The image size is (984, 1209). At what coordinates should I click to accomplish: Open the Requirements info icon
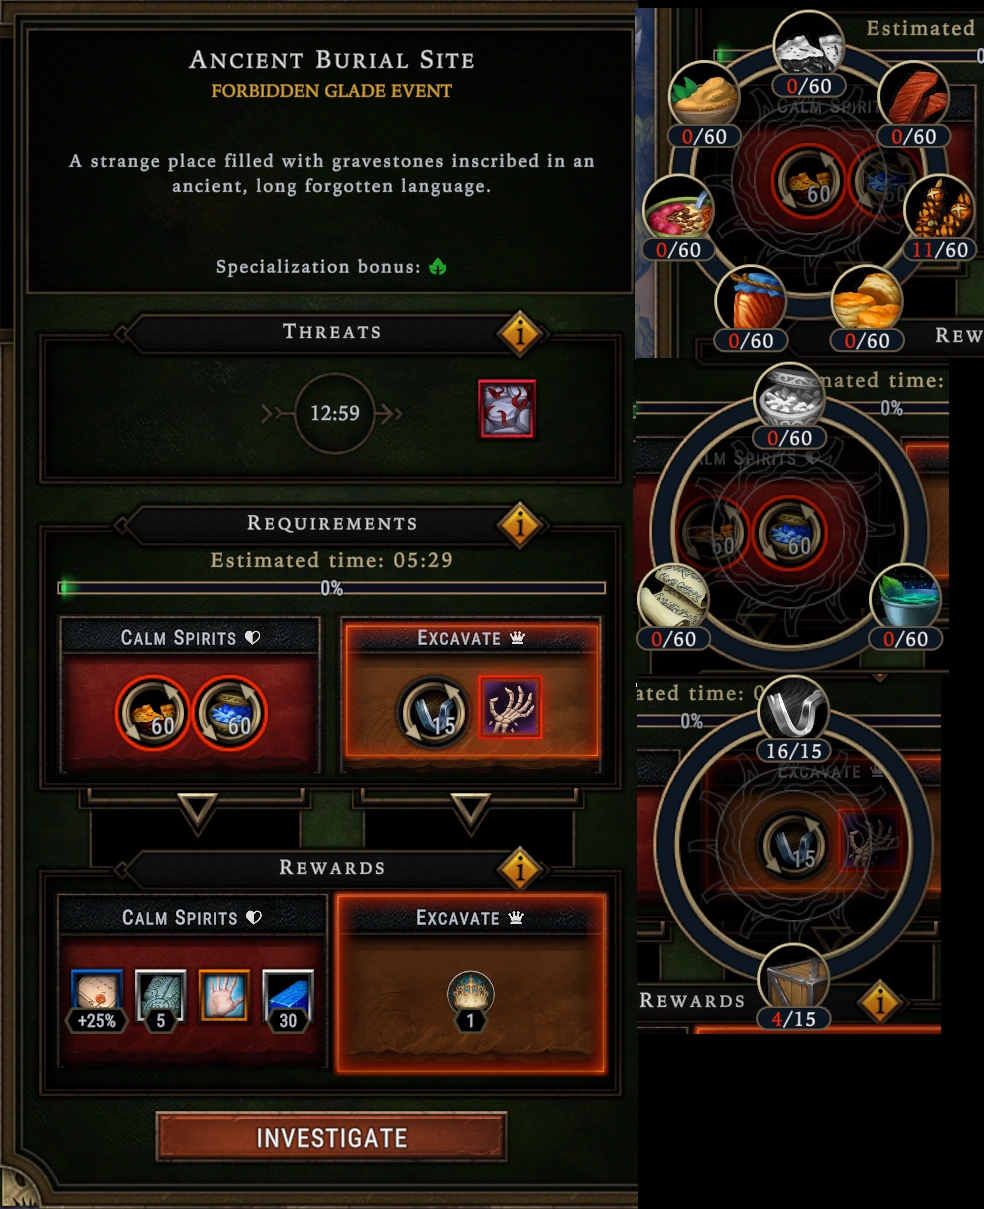[x=520, y=524]
